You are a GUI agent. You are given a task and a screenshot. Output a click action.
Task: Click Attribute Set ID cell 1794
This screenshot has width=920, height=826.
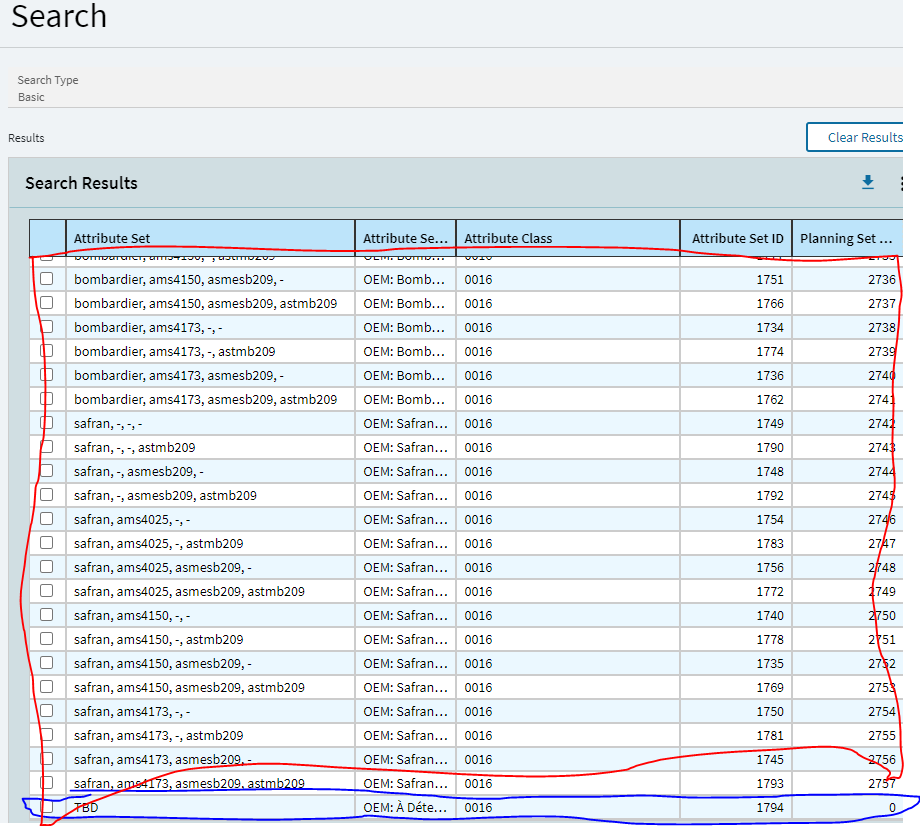(x=769, y=807)
